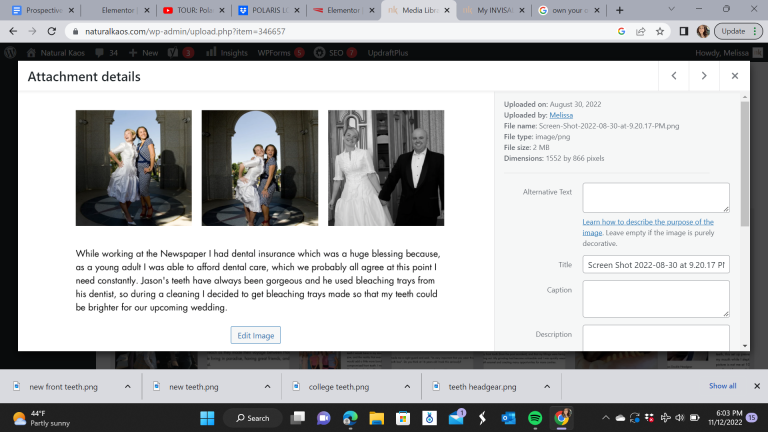Close the Attachment details dialog
This screenshot has width=768, height=432.
tap(735, 76)
